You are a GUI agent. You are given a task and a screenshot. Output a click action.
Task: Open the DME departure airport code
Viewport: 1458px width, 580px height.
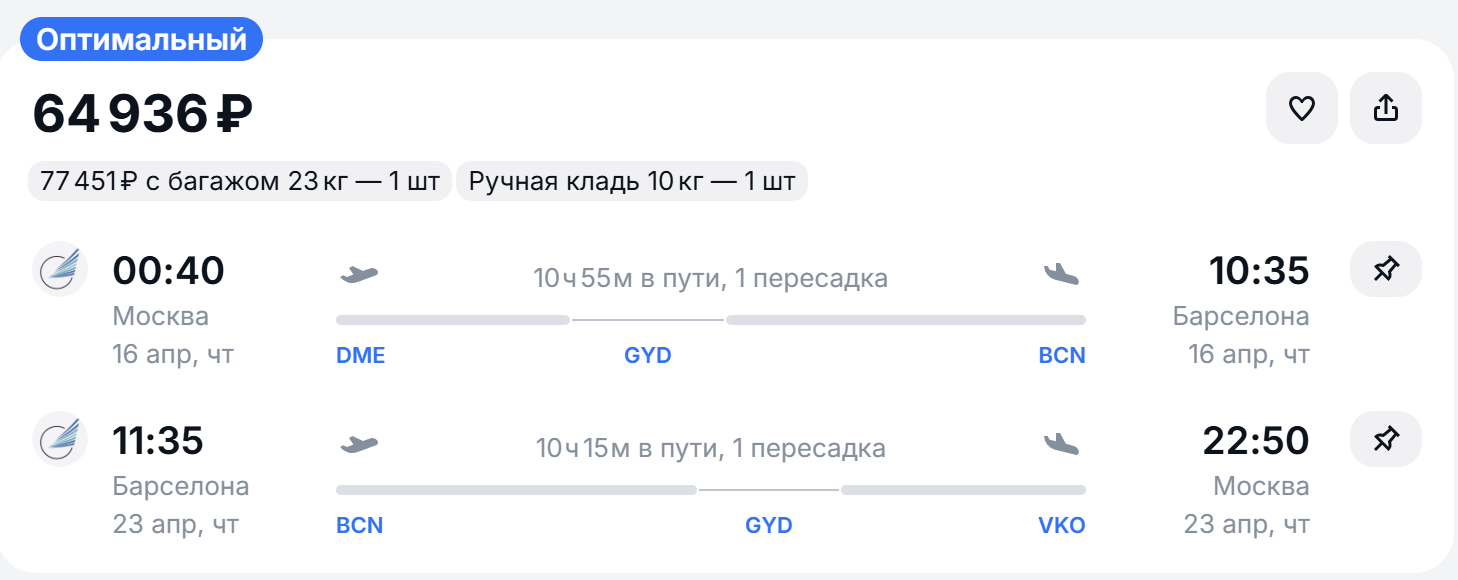click(x=361, y=356)
